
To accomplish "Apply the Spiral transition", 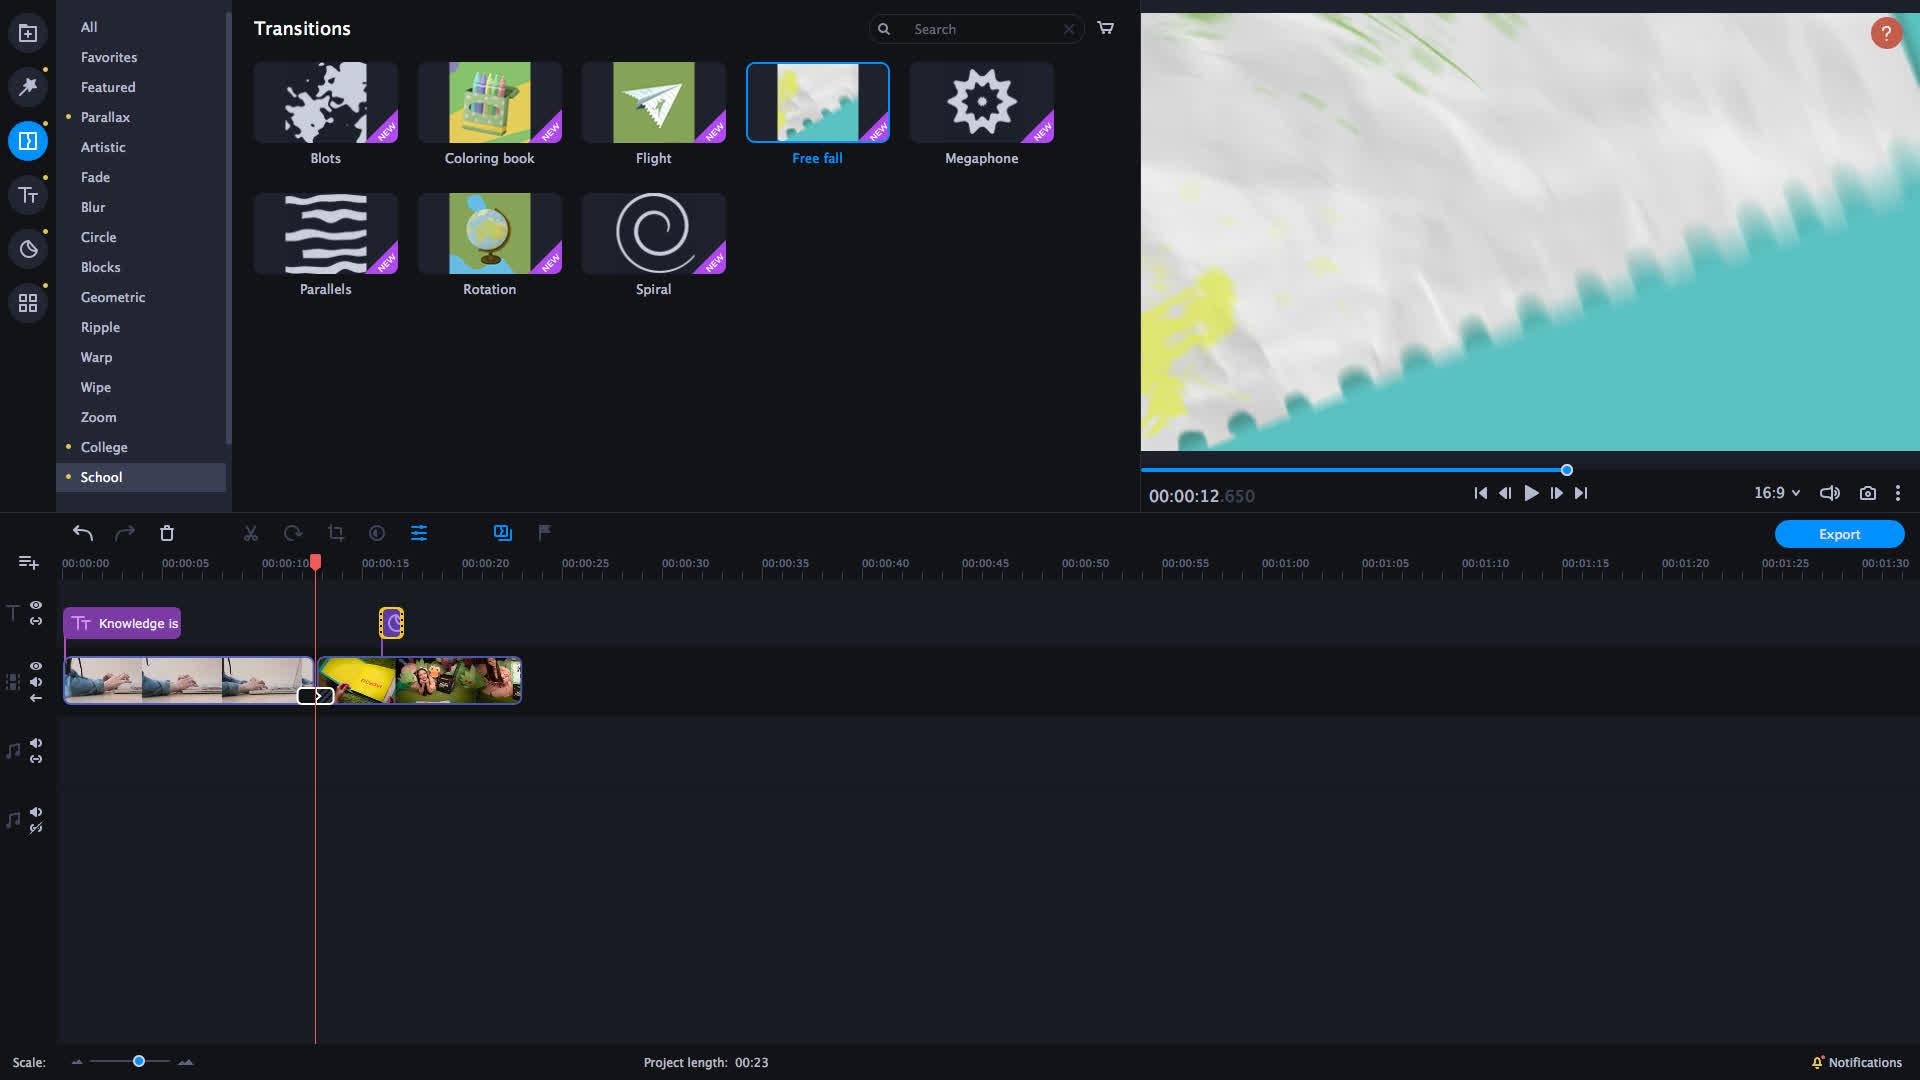I will (x=653, y=233).
